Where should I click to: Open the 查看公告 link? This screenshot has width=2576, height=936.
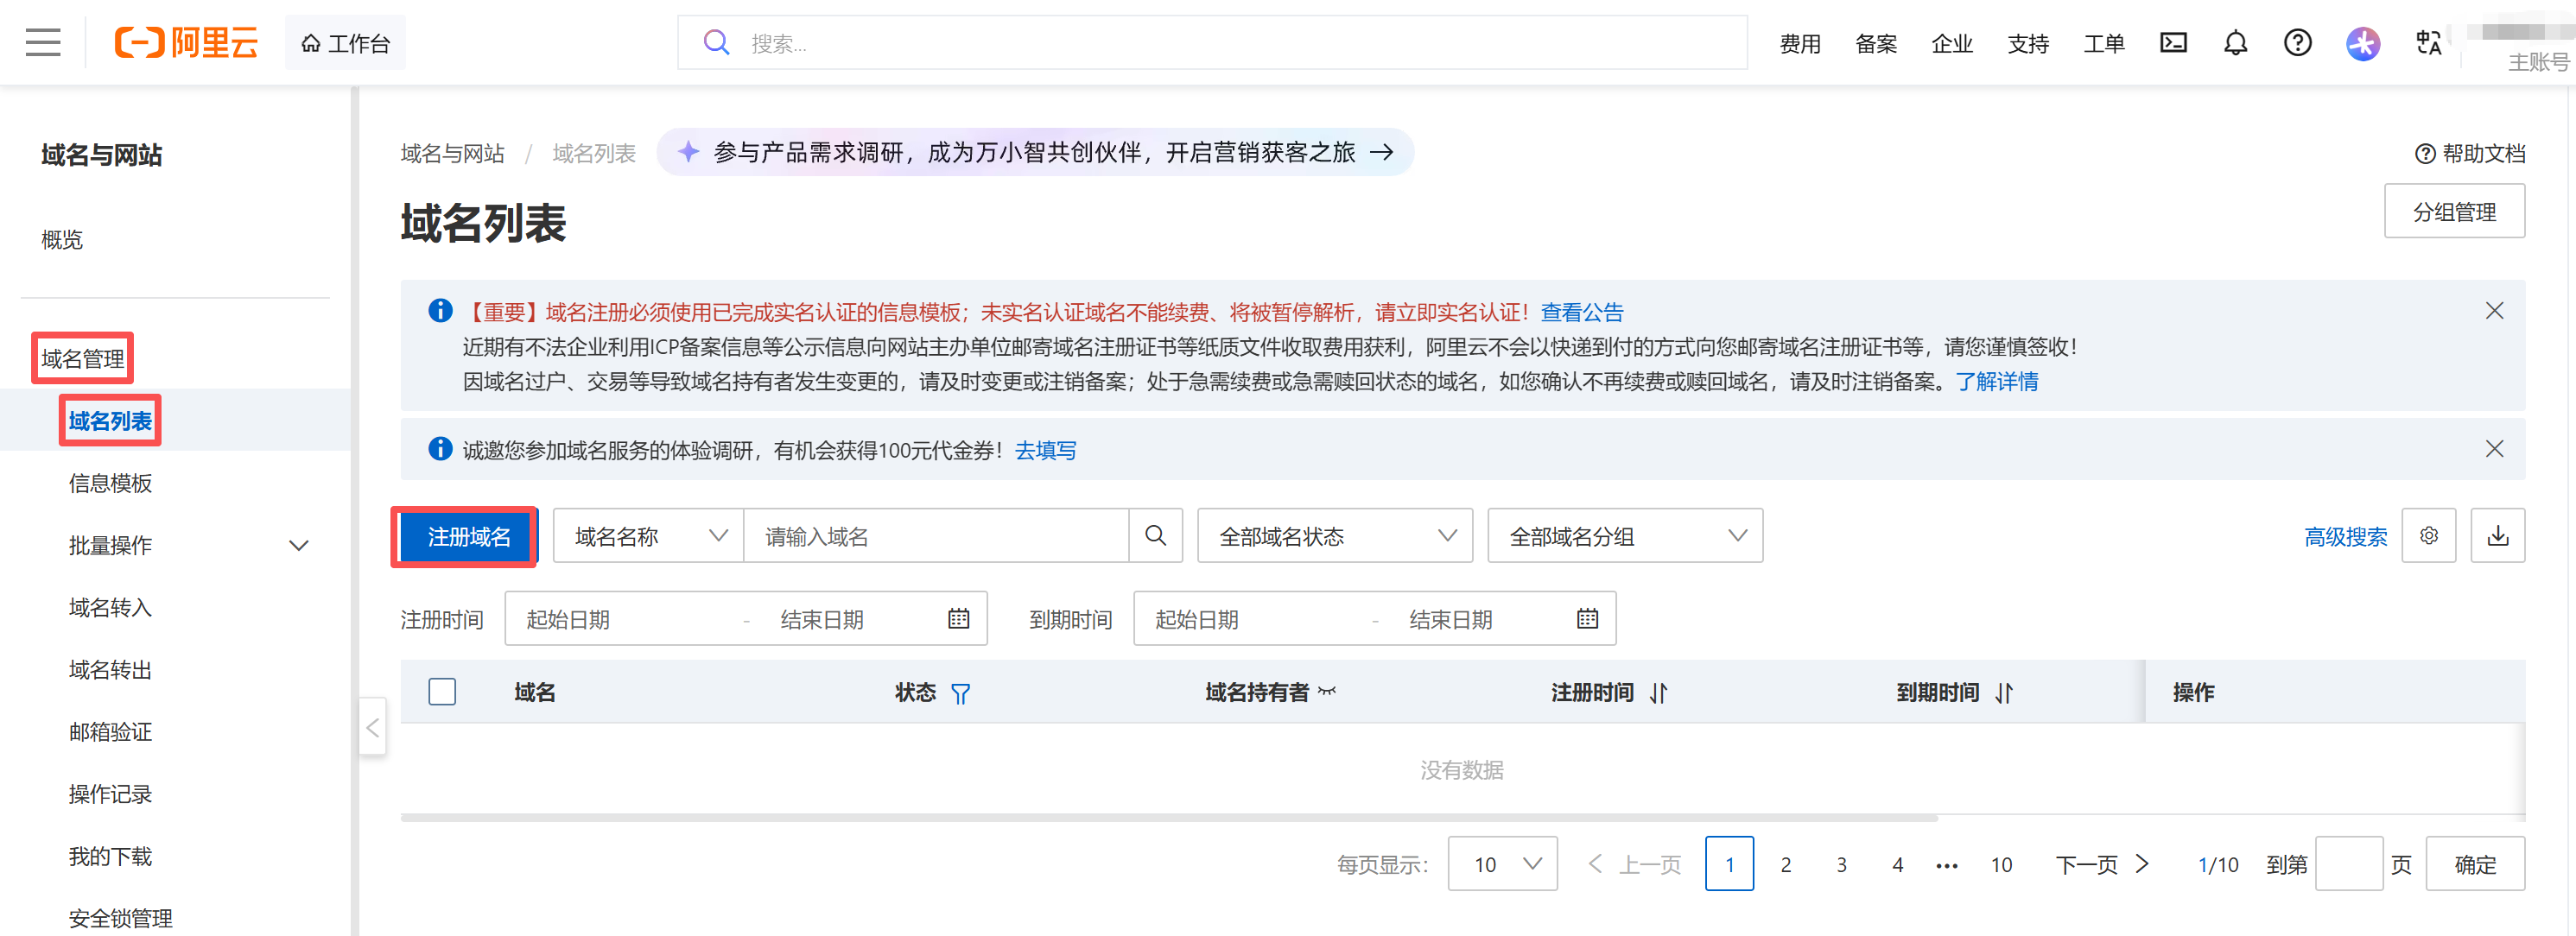[x=1581, y=312]
